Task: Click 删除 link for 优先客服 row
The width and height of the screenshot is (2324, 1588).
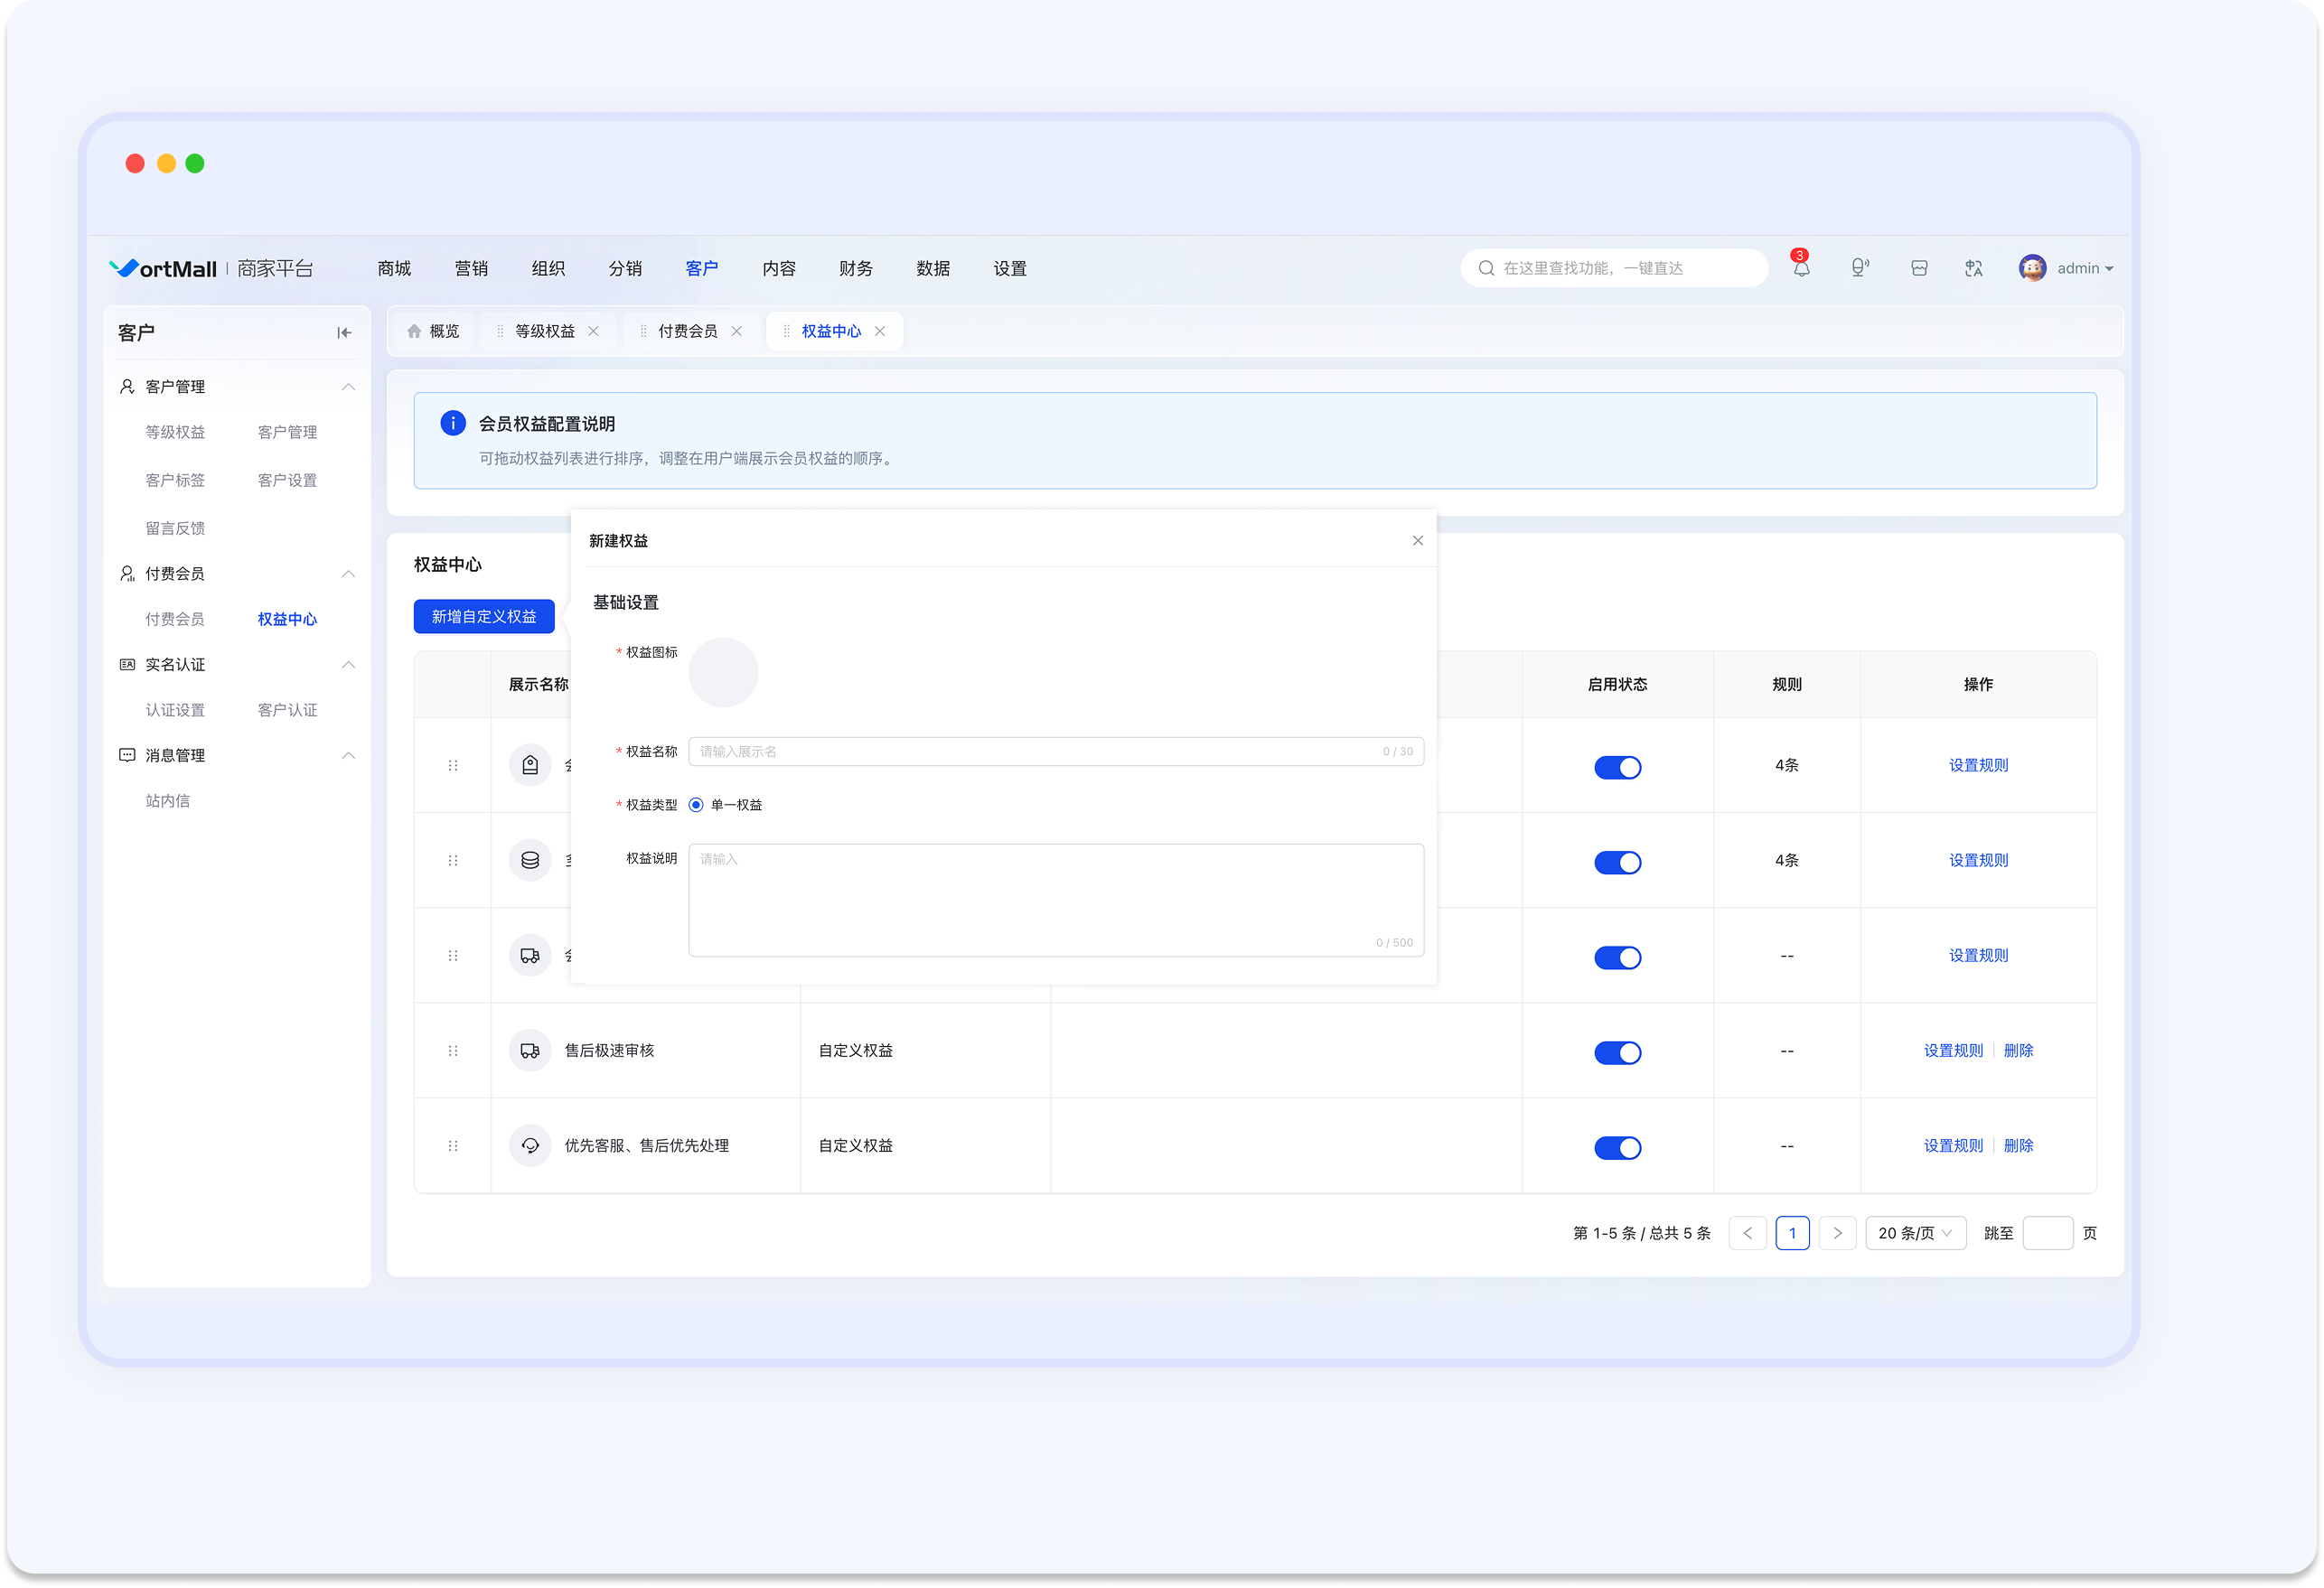Action: (2018, 1146)
